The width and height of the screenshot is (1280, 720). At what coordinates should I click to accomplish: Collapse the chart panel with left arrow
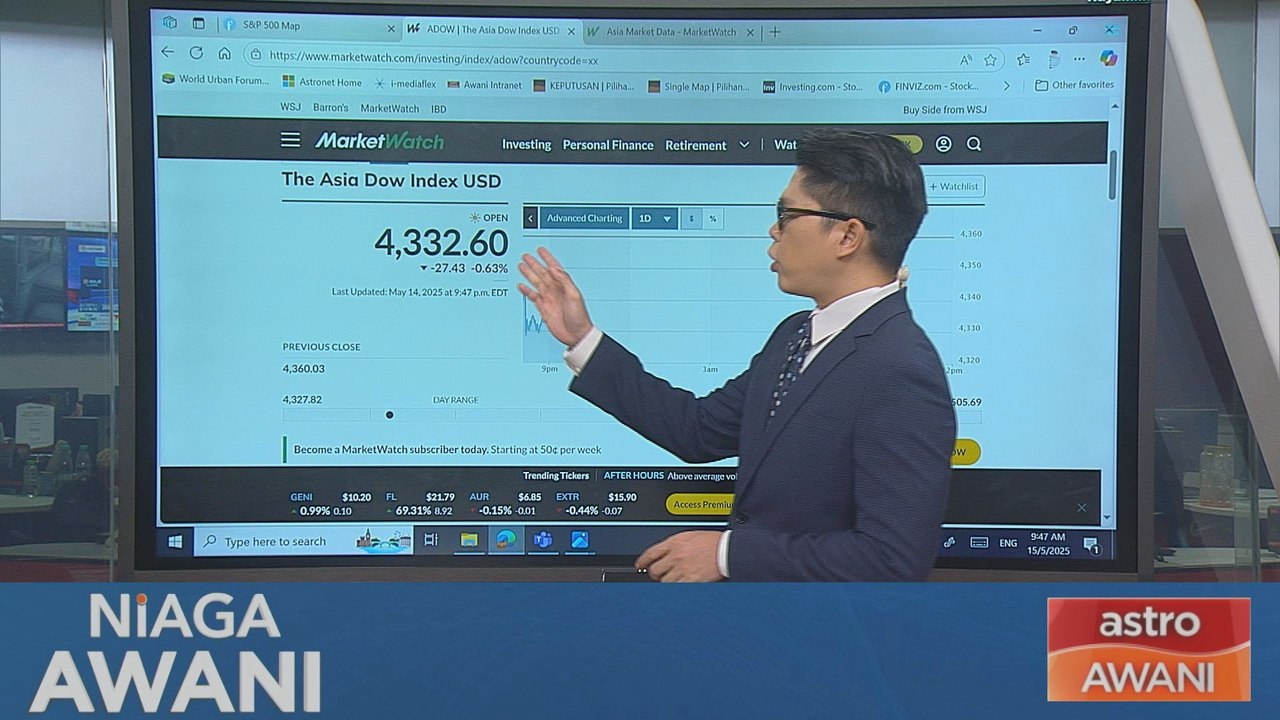point(531,218)
